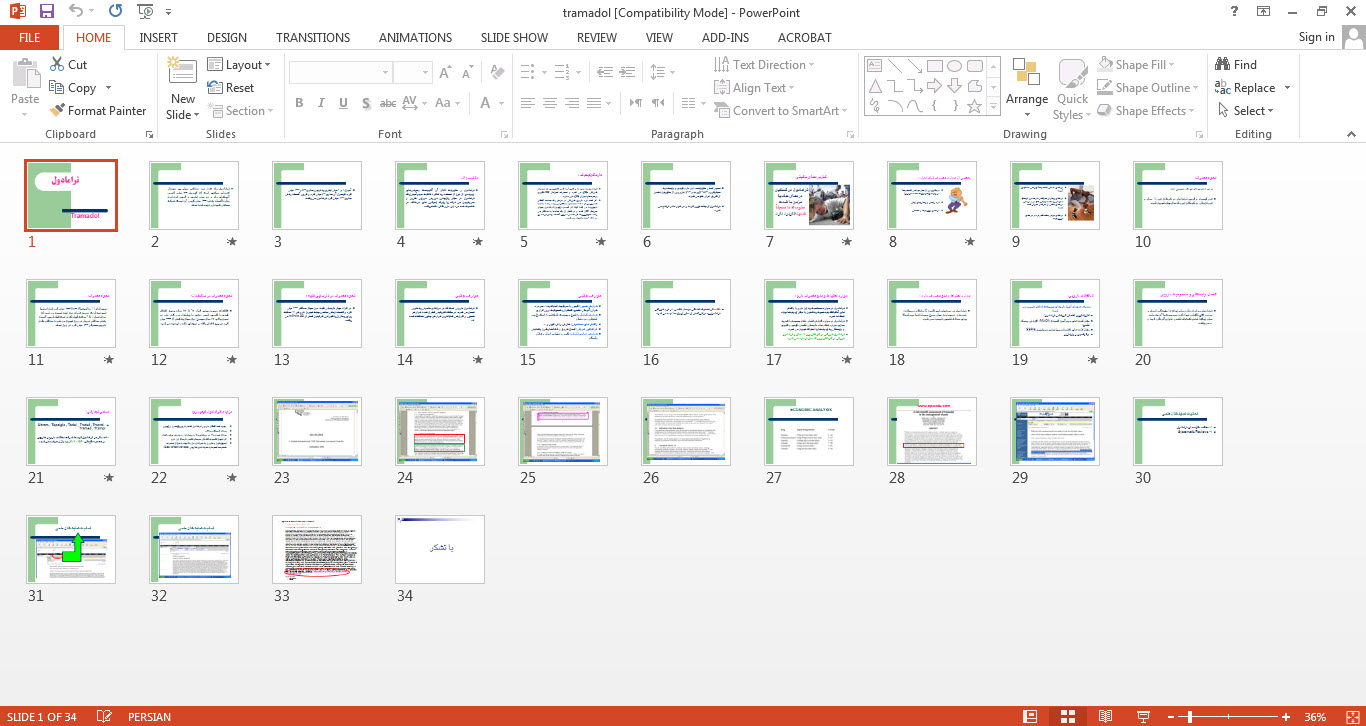Toggle Bold text formatting
Viewport: 1366px width, 726px height.
pyautogui.click(x=299, y=104)
